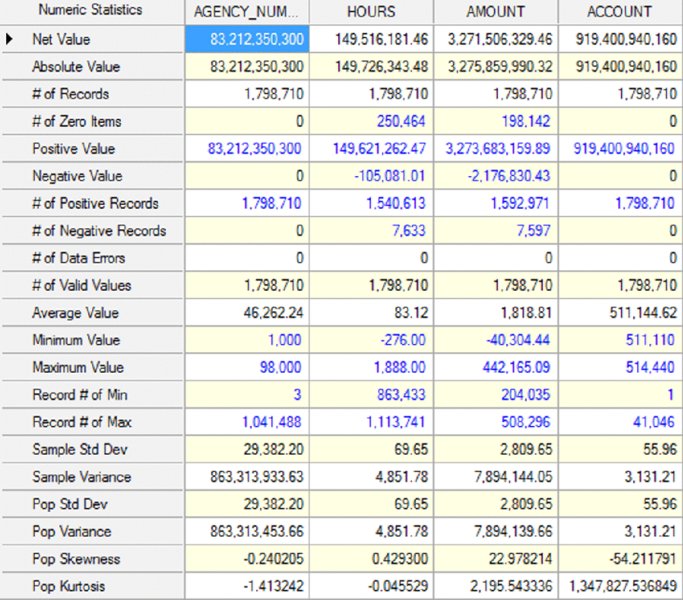Click the Numeric Statistics header
The height and width of the screenshot is (600, 683).
pos(91,10)
